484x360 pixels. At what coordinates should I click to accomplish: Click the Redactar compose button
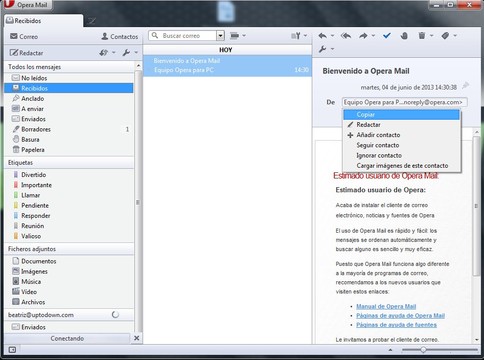coord(26,53)
